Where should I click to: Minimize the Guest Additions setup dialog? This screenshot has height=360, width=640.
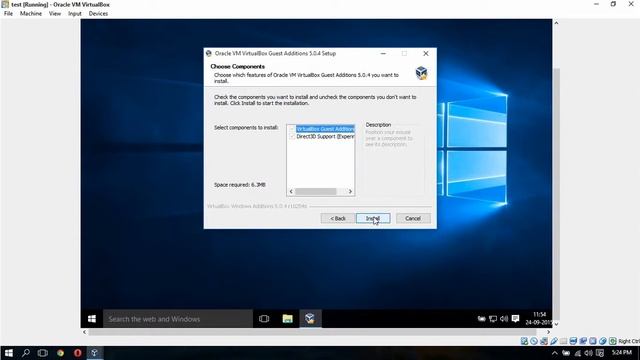click(x=383, y=53)
